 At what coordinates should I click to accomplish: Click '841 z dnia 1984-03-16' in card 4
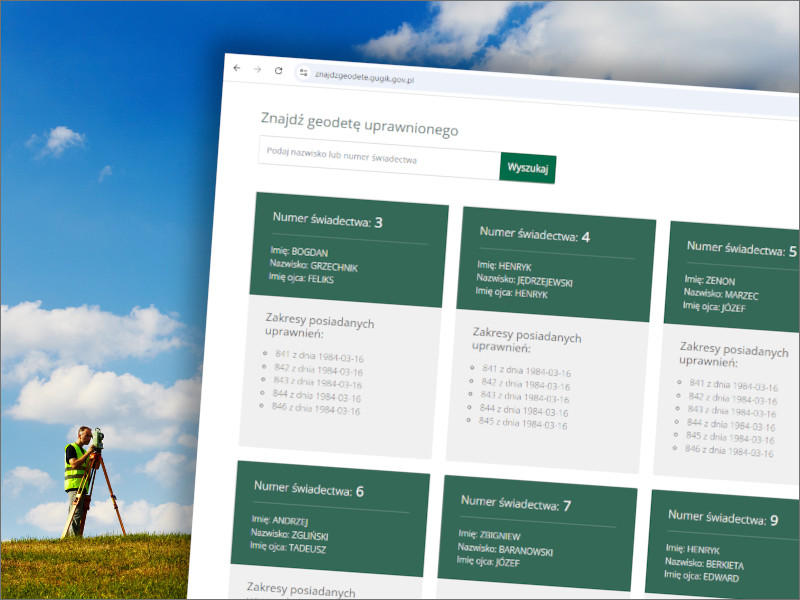[527, 370]
